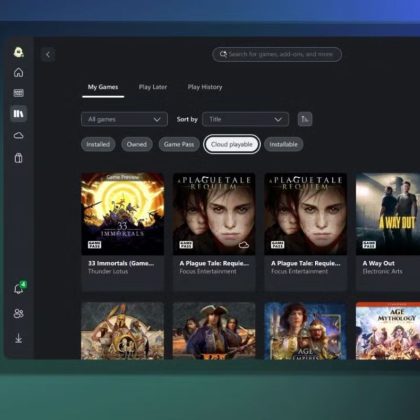Switch to the Play Later tab
Image resolution: width=420 pixels, height=420 pixels.
(153, 87)
